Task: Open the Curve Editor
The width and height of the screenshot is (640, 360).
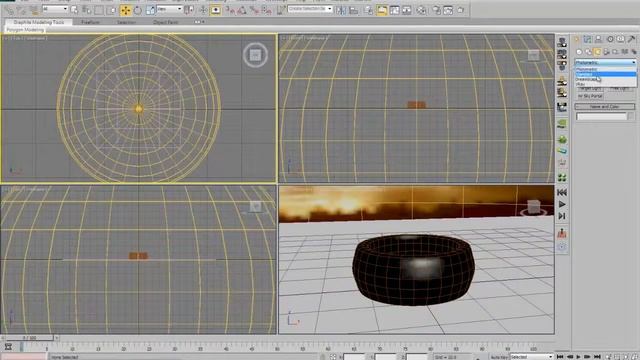Action: [x=394, y=10]
